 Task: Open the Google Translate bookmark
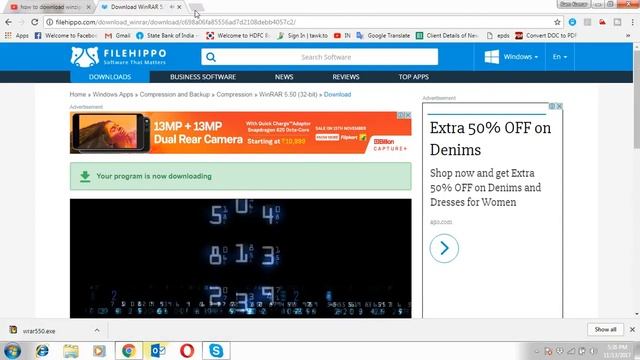coord(383,36)
